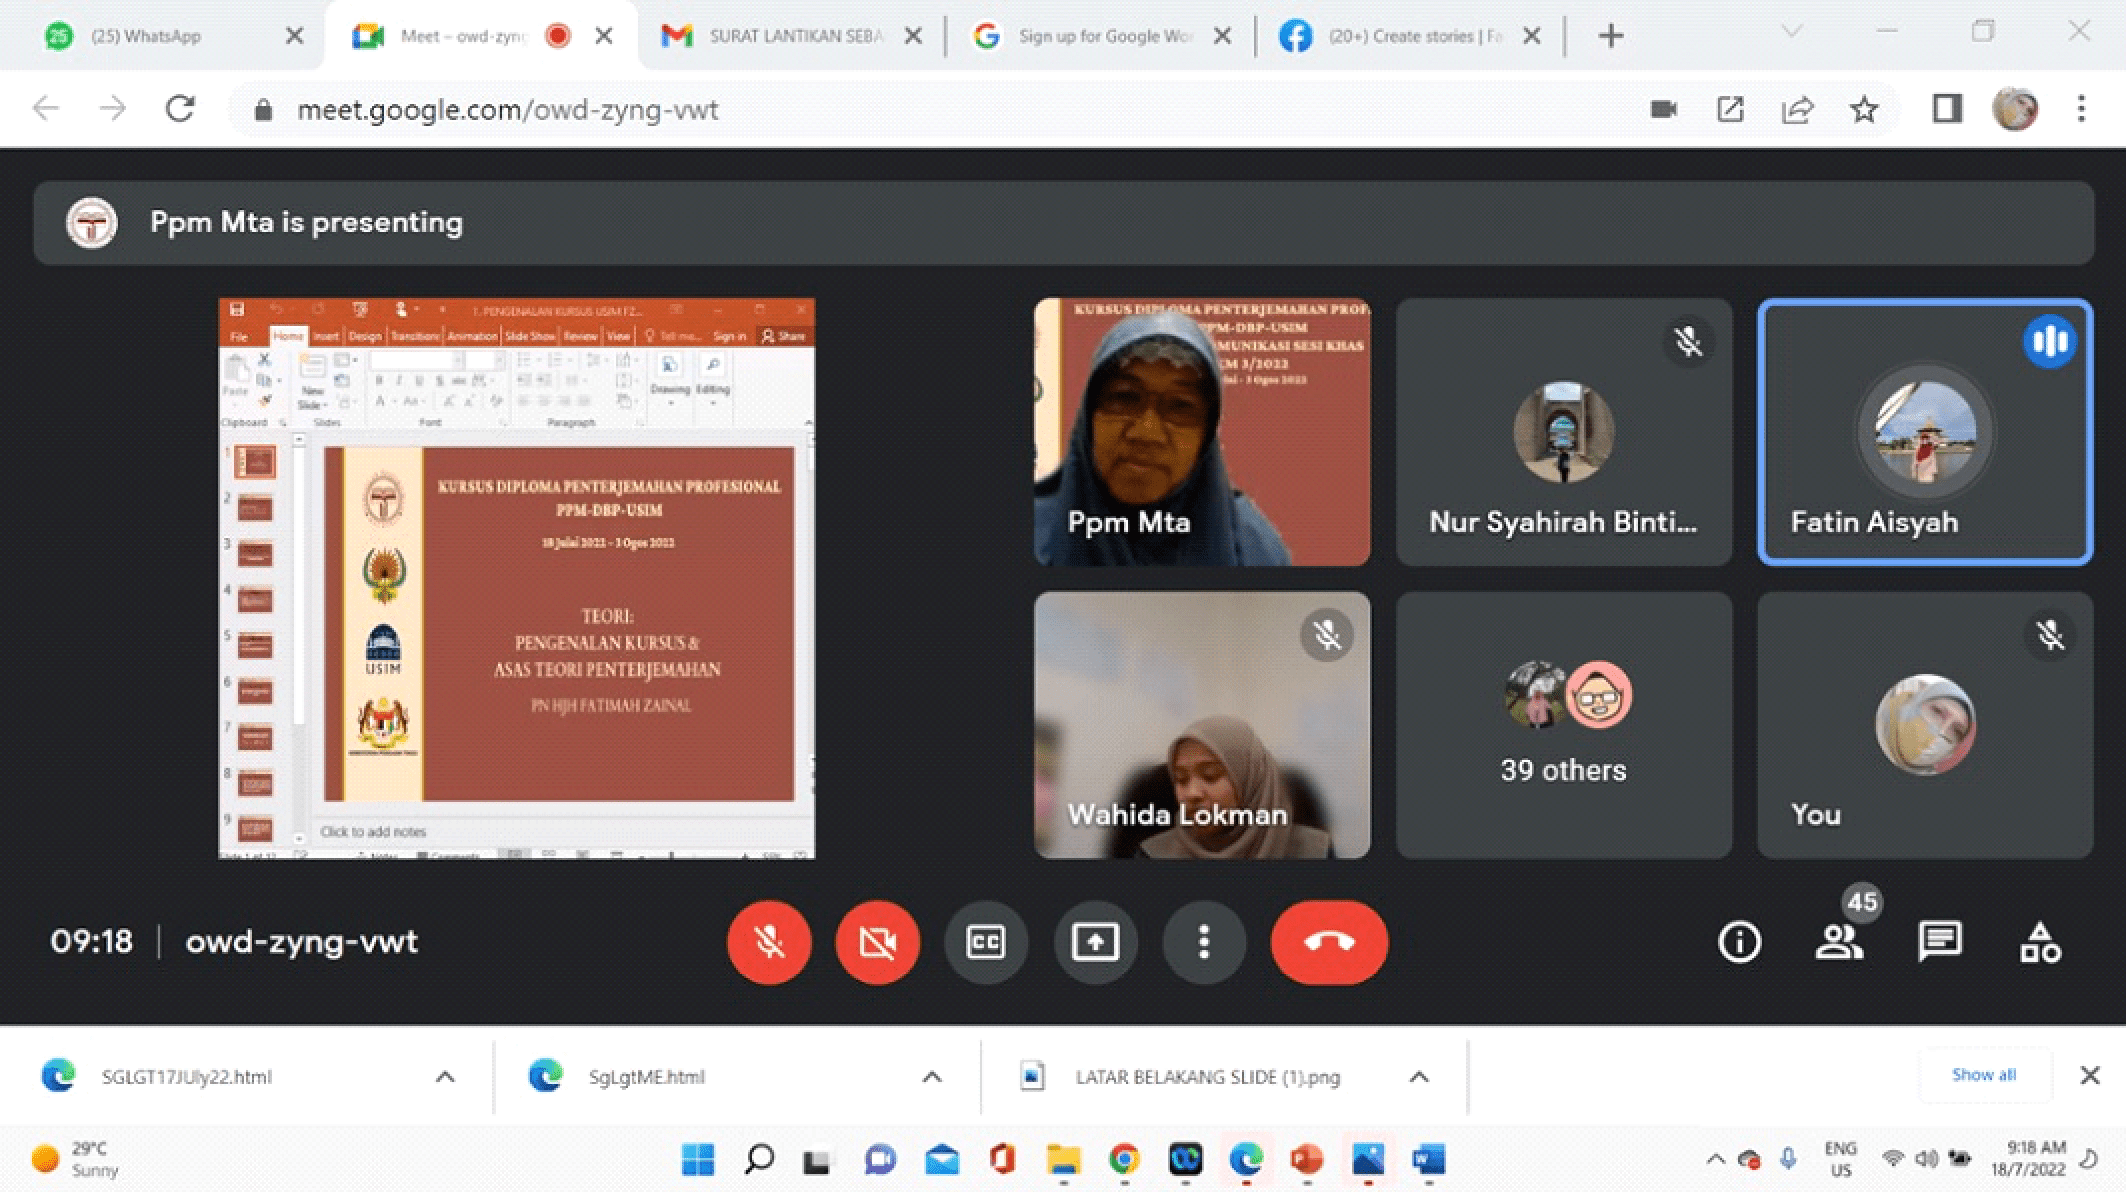Open the Activities shapes icon
Image resolution: width=2126 pixels, height=1192 pixels.
point(2040,942)
